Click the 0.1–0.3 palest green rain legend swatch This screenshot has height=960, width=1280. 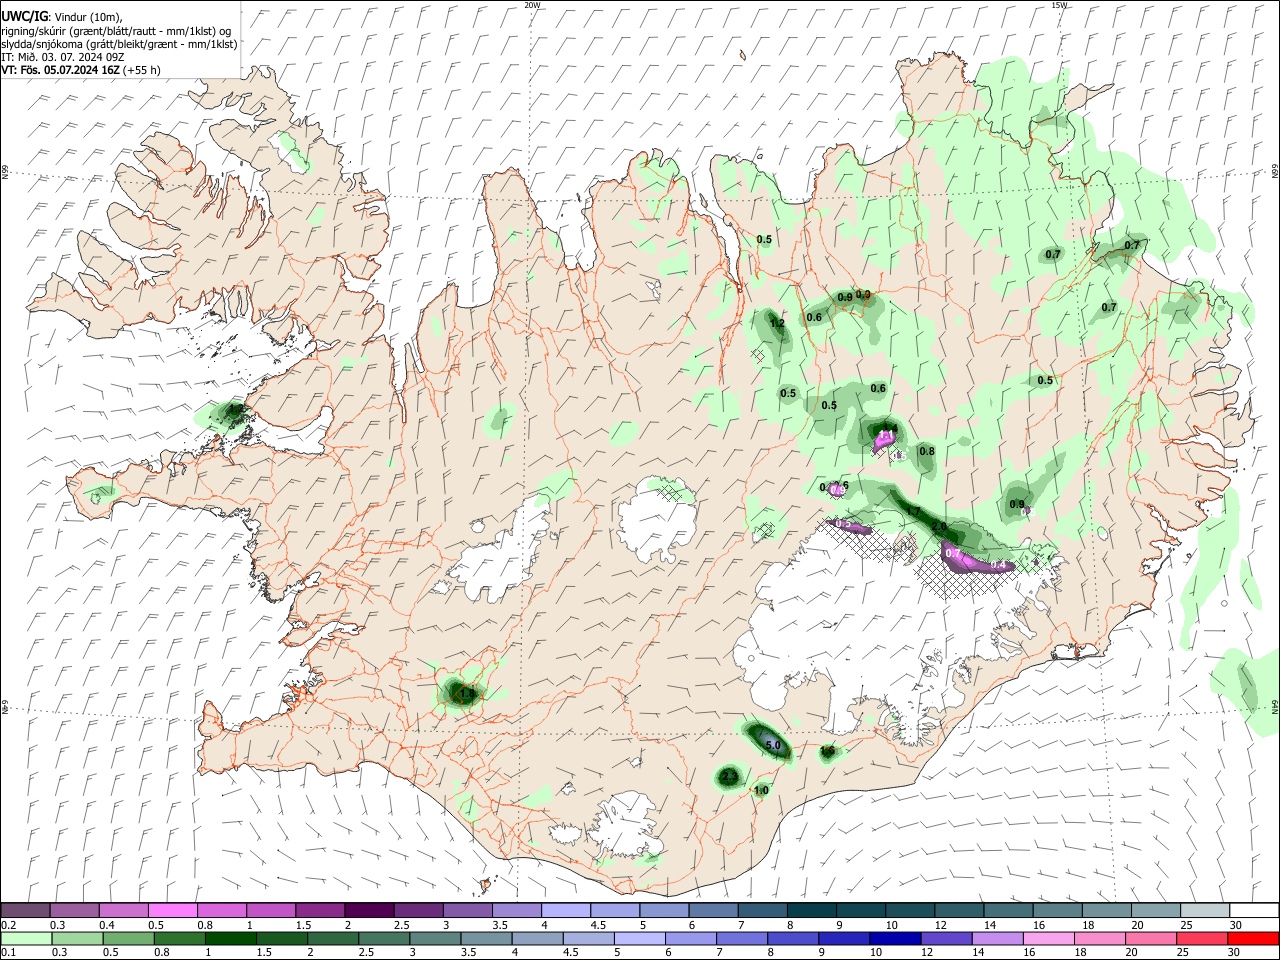(x=25, y=938)
